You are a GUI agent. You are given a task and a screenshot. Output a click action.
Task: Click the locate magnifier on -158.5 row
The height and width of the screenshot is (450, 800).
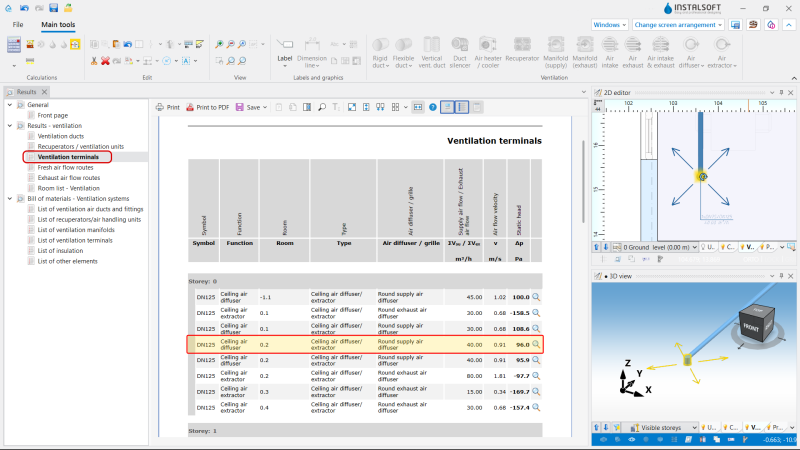[x=536, y=313]
